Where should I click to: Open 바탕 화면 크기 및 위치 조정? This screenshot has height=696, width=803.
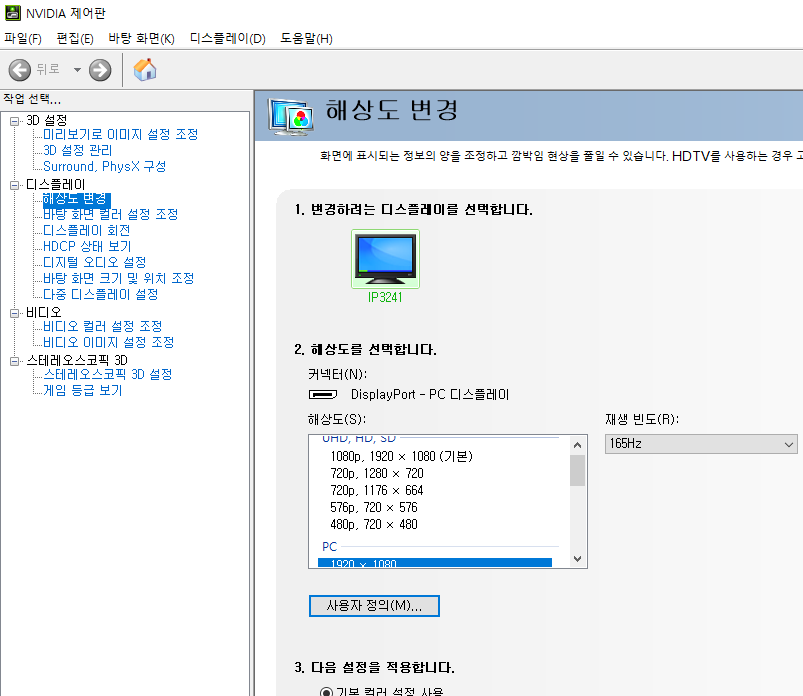pos(118,278)
